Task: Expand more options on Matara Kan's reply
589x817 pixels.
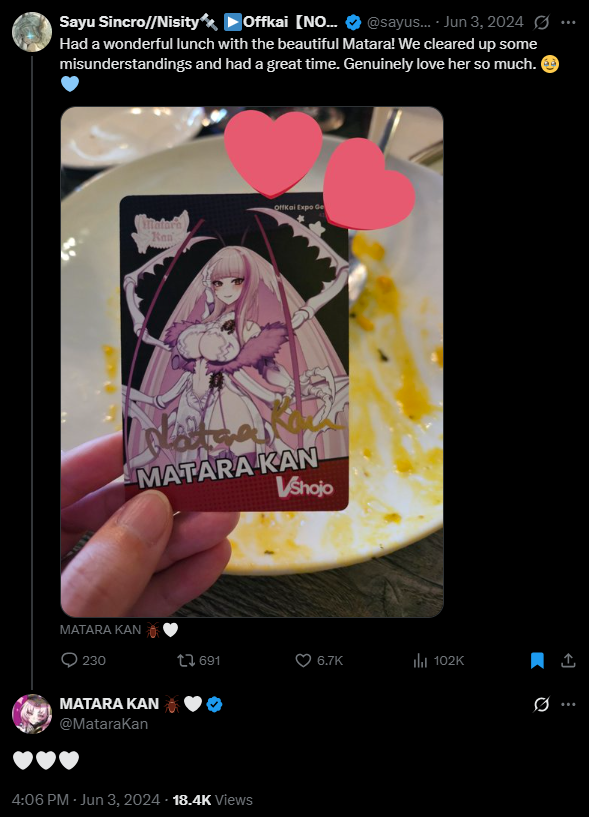Action: click(x=568, y=704)
